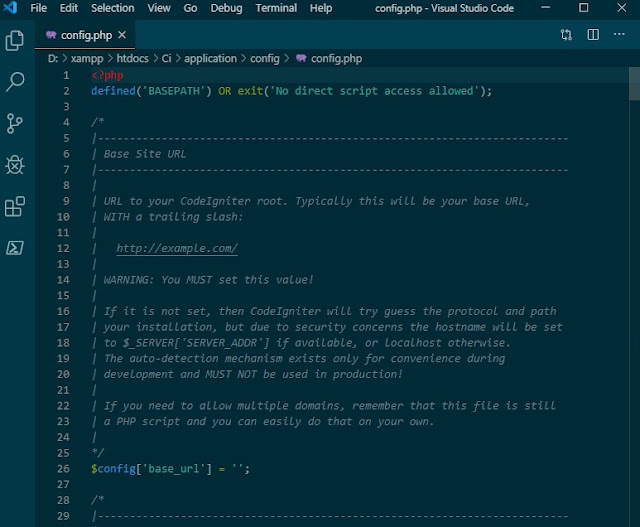This screenshot has height=527, width=640.
Task: Click the WARNING: You MUST set this value! line
Action: [209, 280]
